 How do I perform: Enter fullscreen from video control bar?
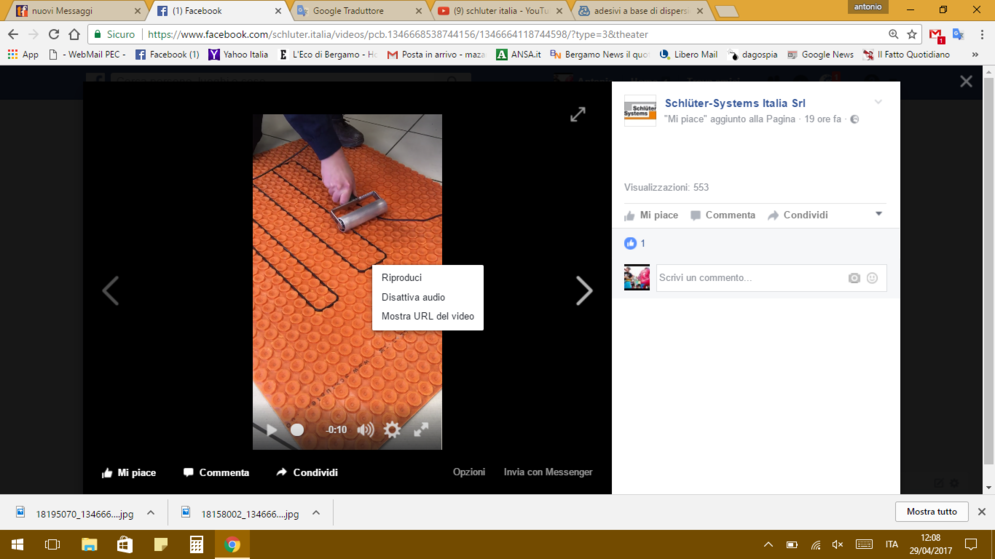(421, 430)
